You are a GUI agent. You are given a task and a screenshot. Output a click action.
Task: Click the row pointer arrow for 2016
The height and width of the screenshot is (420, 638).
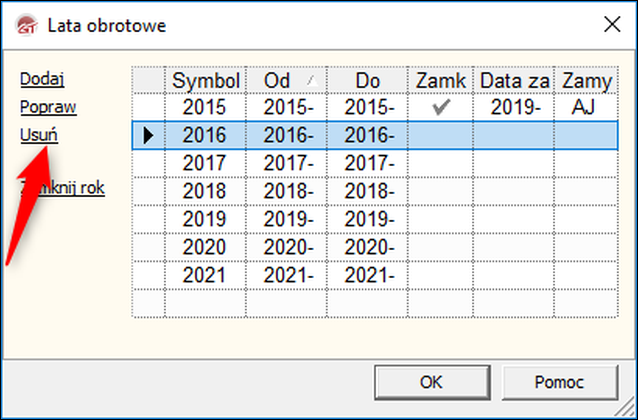pyautogui.click(x=148, y=135)
